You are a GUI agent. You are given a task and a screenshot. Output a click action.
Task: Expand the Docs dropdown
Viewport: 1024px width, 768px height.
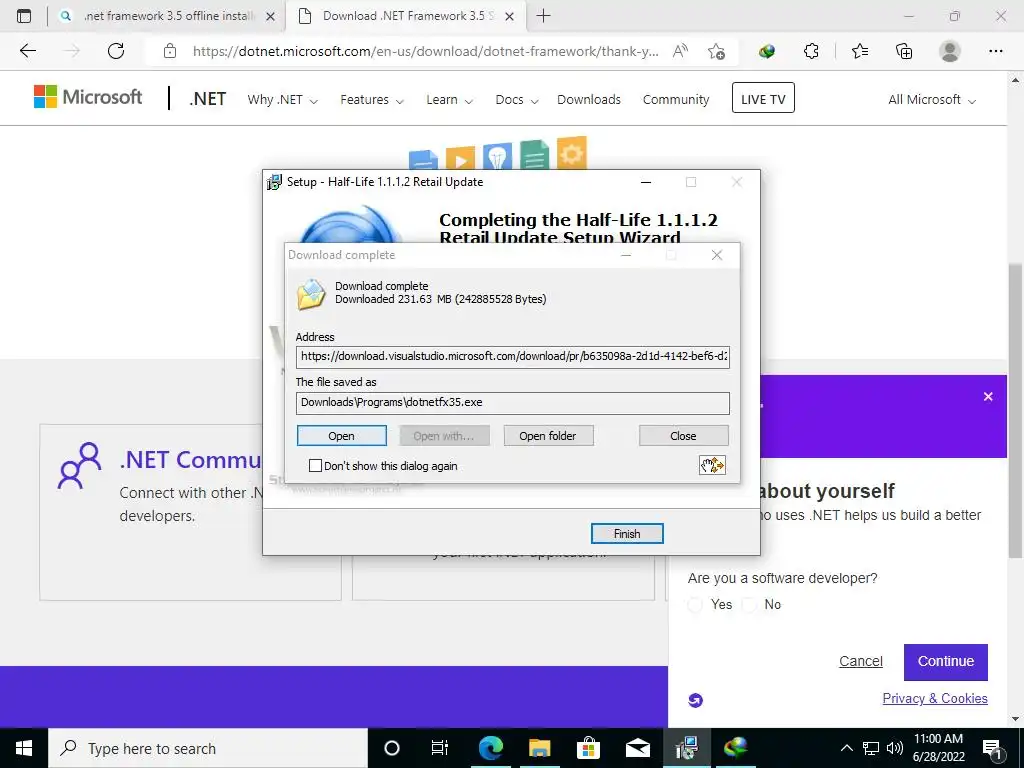tap(517, 100)
